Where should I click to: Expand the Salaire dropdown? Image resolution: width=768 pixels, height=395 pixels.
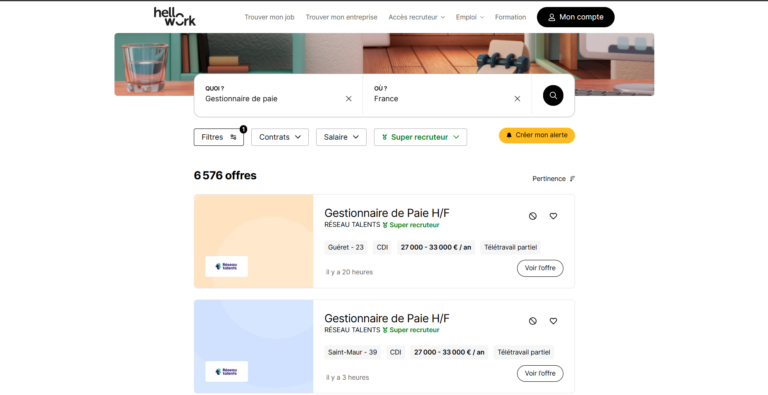coord(341,137)
